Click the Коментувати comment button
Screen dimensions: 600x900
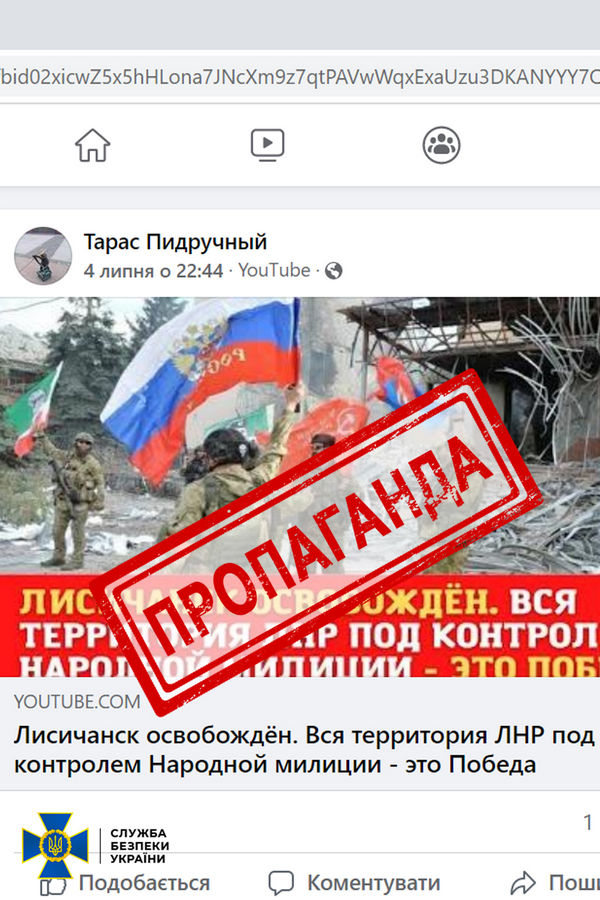point(354,882)
